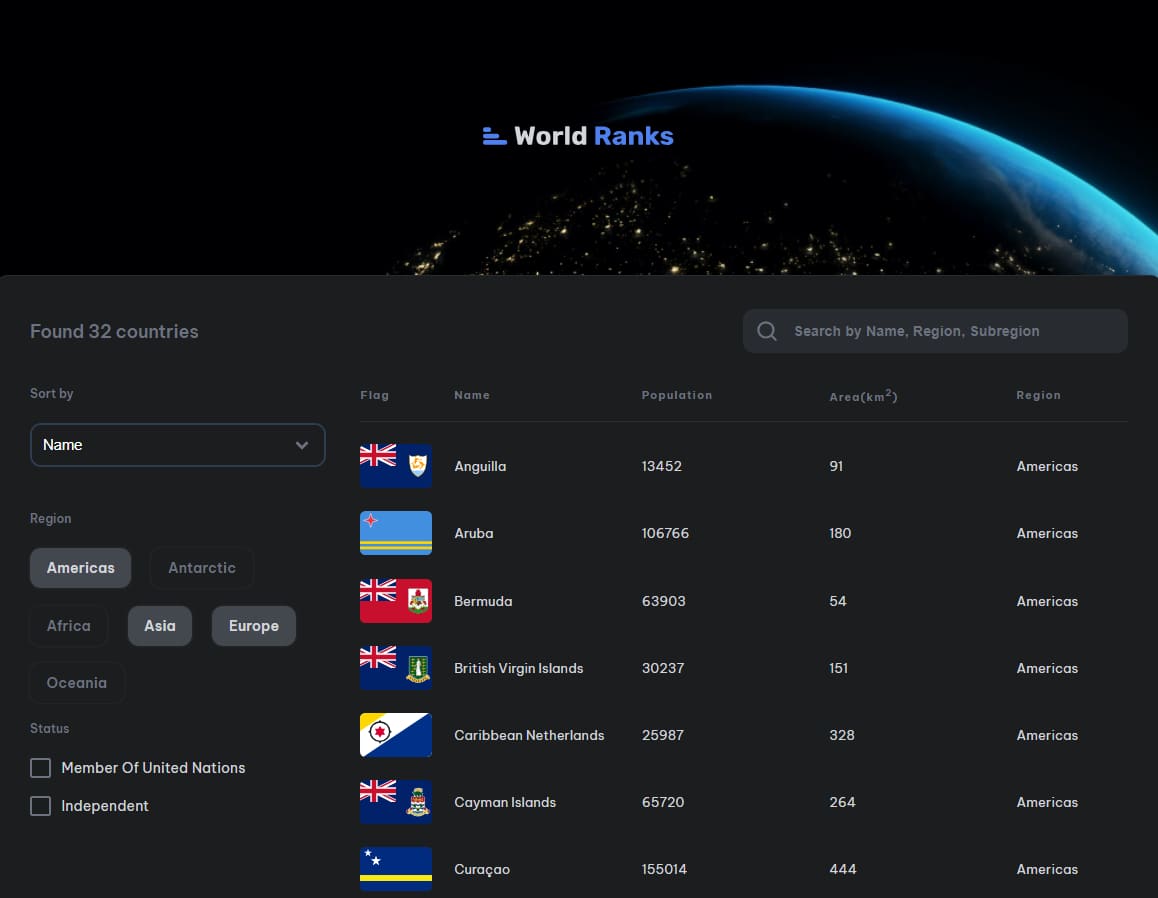This screenshot has height=898, width=1158.
Task: Click the Aruba flag thumbnail
Action: pos(395,533)
